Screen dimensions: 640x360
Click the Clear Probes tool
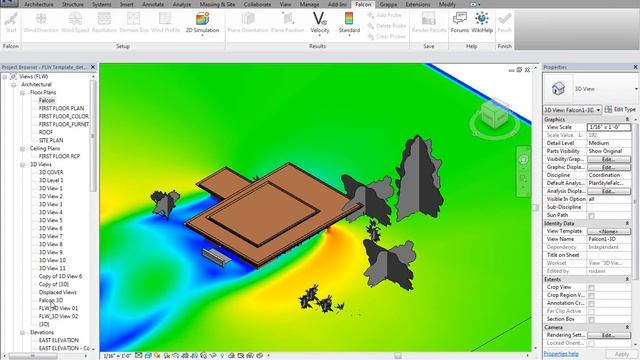click(387, 36)
